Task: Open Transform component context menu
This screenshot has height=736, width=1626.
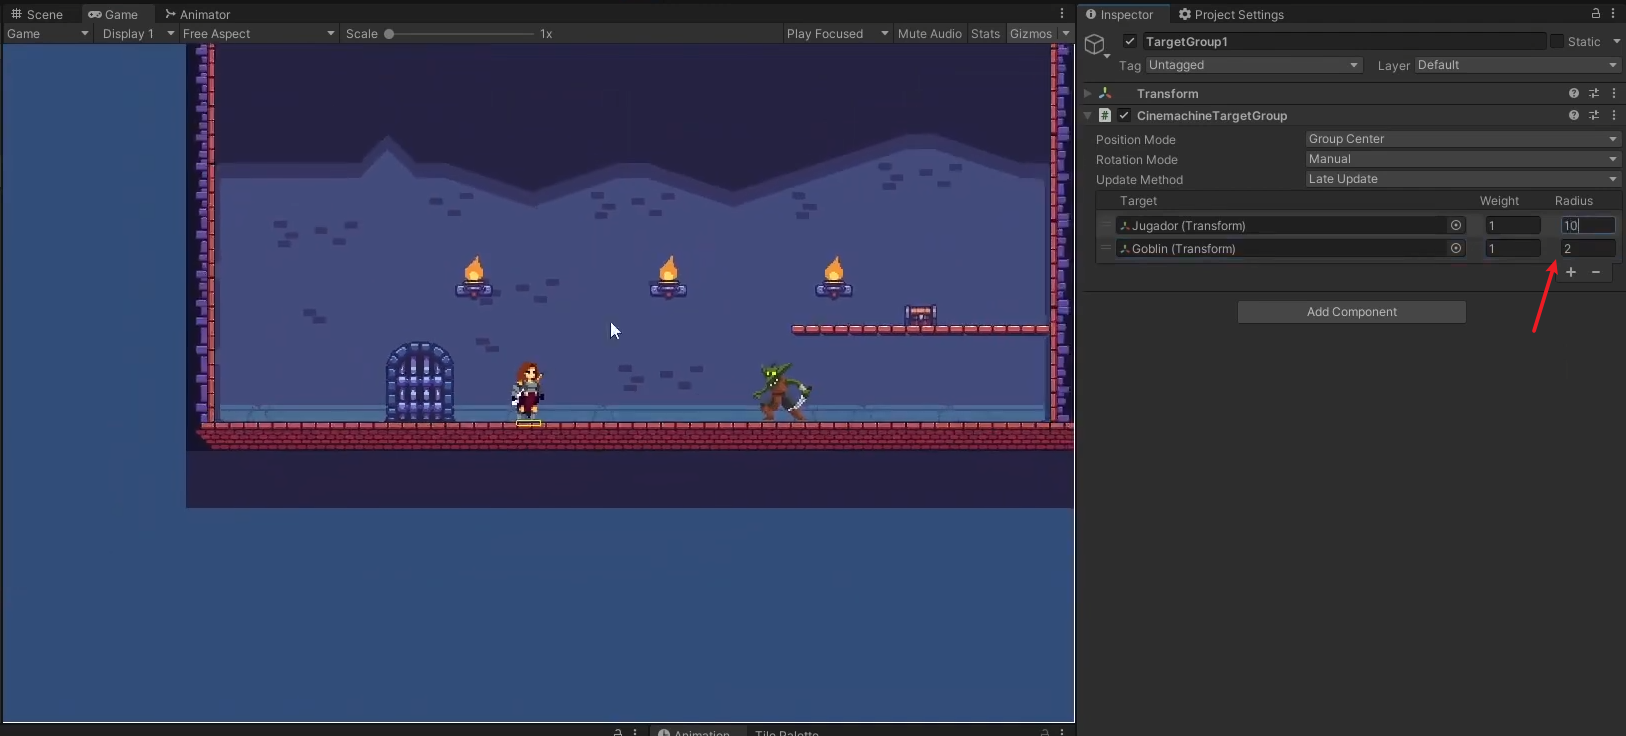Action: (x=1614, y=93)
